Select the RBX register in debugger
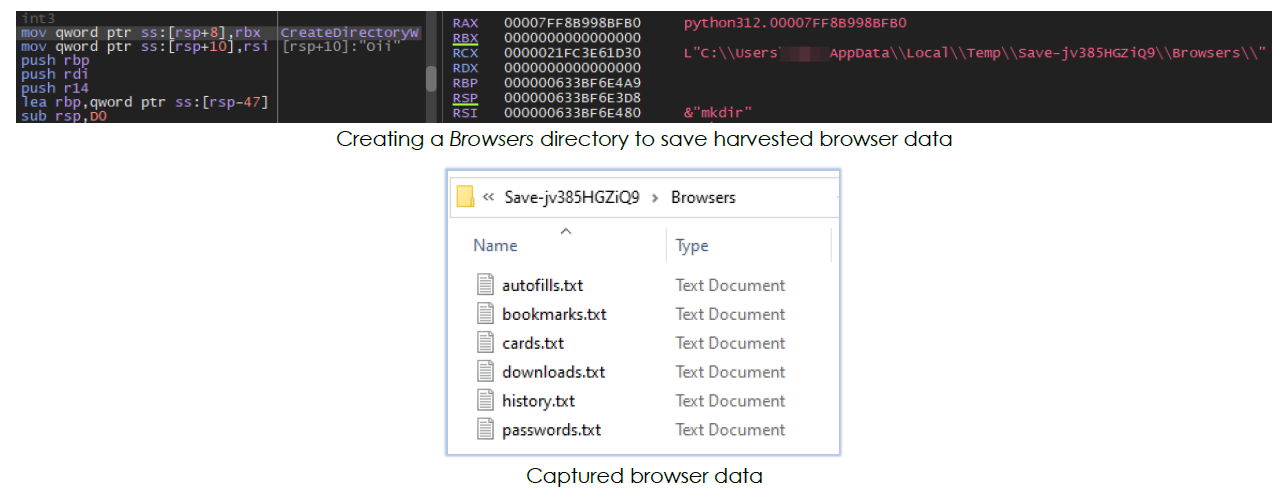This screenshot has height=493, width=1276. click(466, 37)
